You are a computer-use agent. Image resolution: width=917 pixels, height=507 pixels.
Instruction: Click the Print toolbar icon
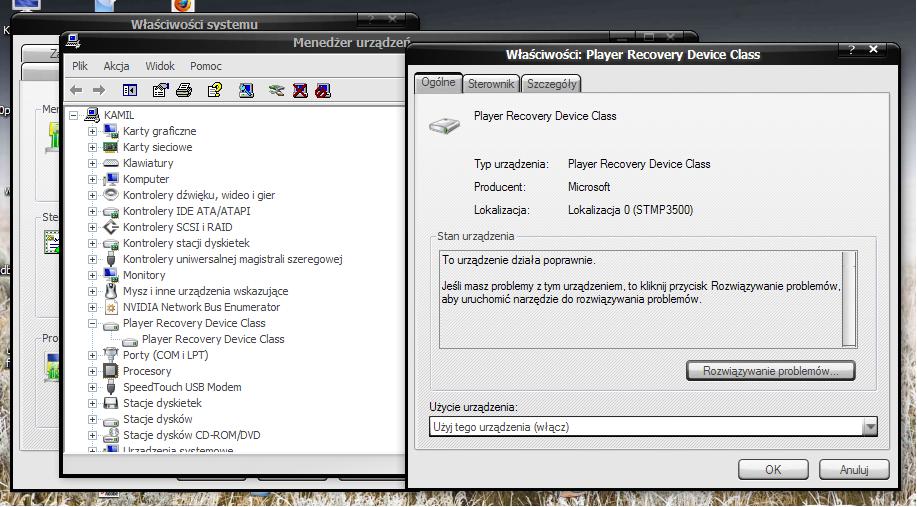coord(184,90)
